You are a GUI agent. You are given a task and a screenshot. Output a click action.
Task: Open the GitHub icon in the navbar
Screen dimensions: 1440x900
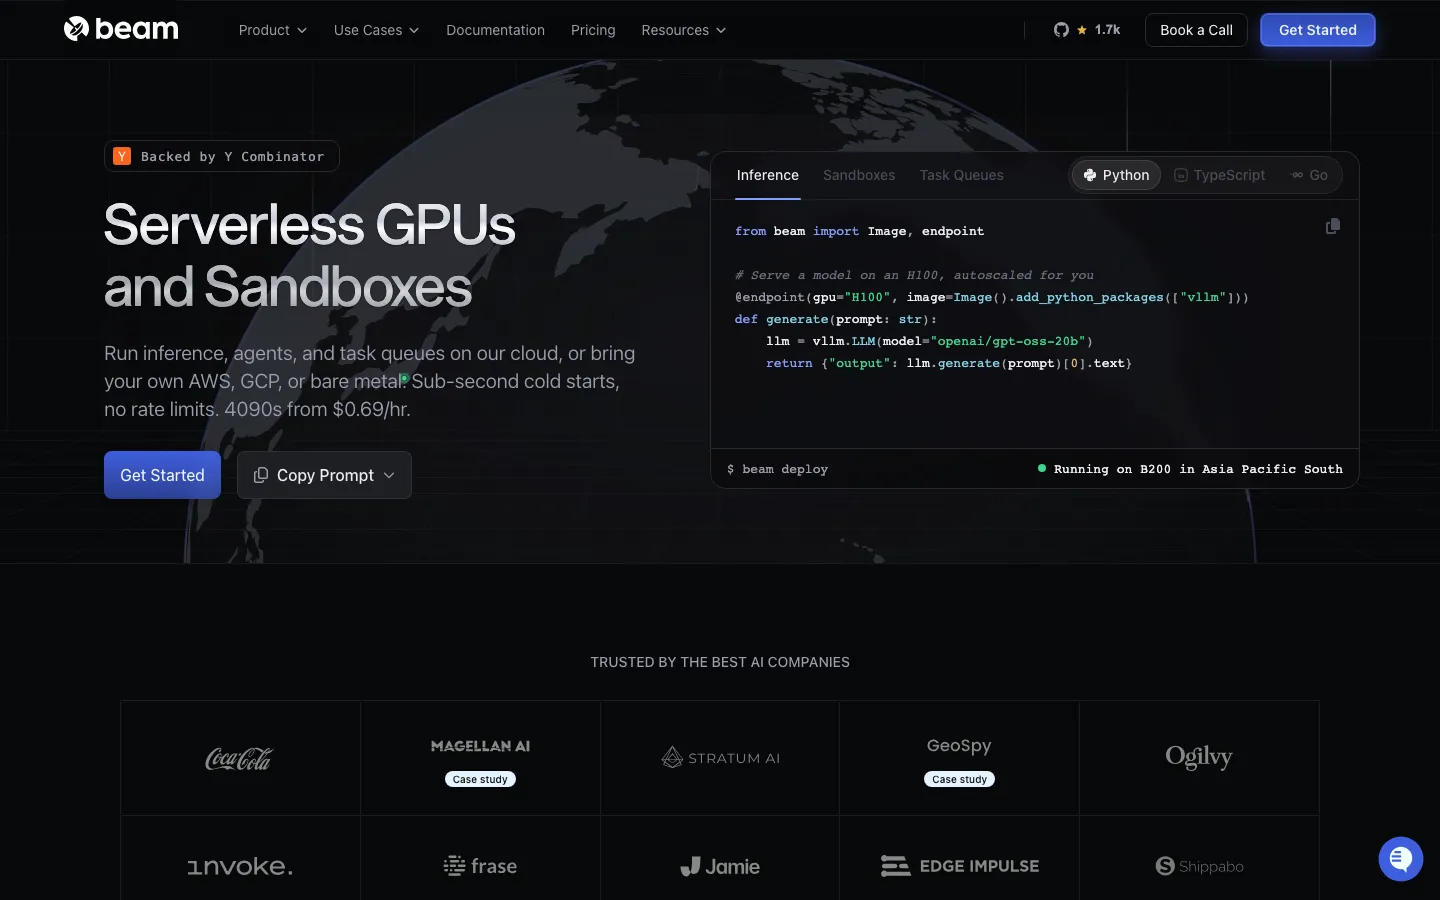point(1061,30)
